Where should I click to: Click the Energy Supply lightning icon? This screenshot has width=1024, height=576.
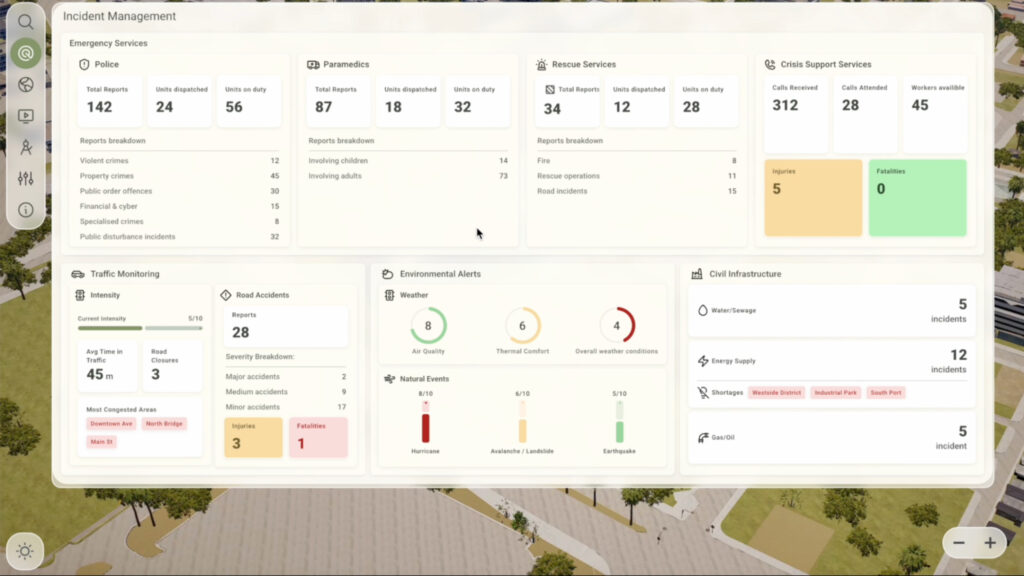[703, 360]
